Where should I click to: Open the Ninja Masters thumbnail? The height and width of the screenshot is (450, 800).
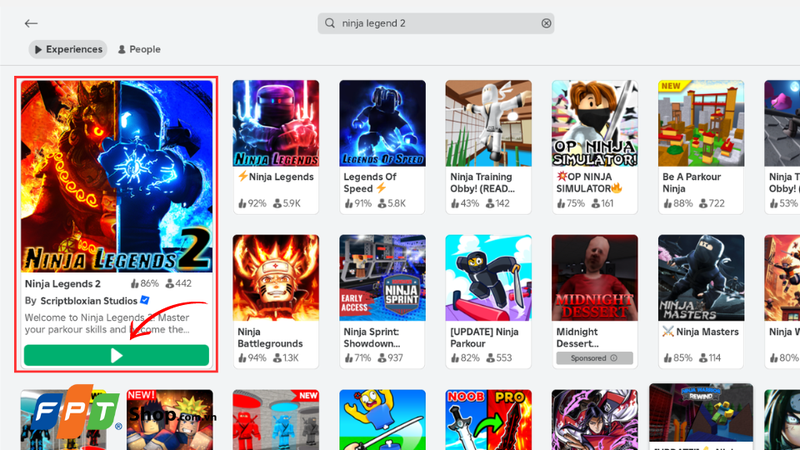coord(701,278)
